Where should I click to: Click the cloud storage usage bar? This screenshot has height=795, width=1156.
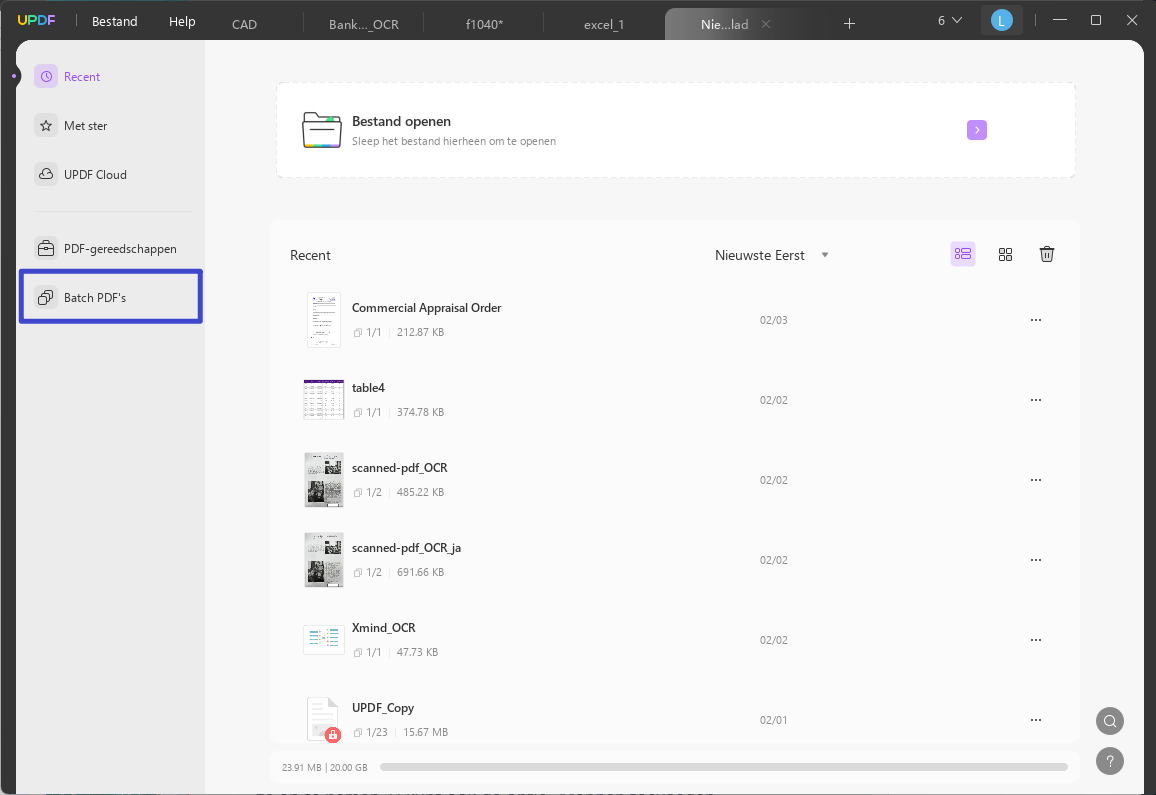point(724,767)
